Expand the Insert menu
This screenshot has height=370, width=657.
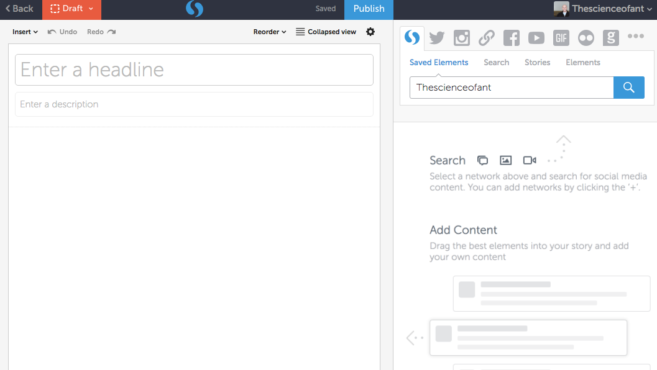pyautogui.click(x=25, y=32)
